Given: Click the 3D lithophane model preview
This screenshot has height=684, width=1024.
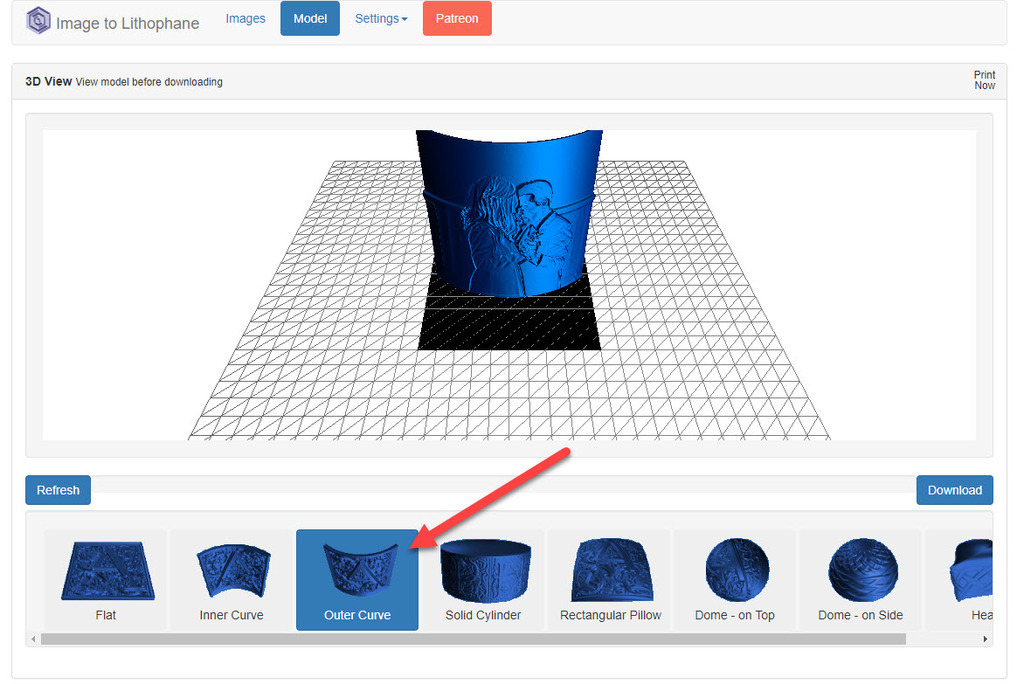Looking at the screenshot, I should click(510, 215).
